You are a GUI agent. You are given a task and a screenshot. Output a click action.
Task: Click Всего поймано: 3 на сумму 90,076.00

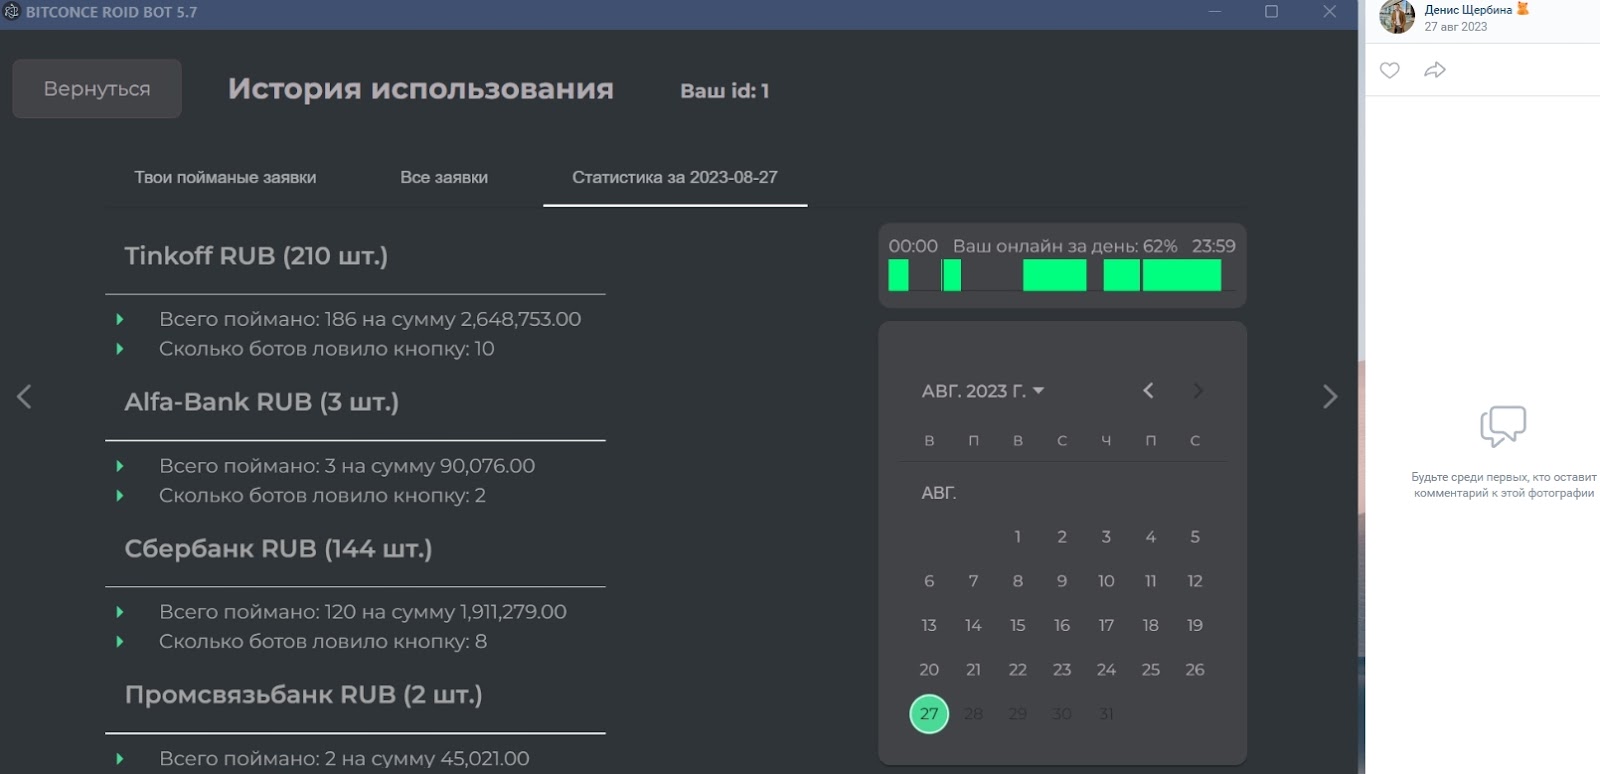[x=347, y=466]
